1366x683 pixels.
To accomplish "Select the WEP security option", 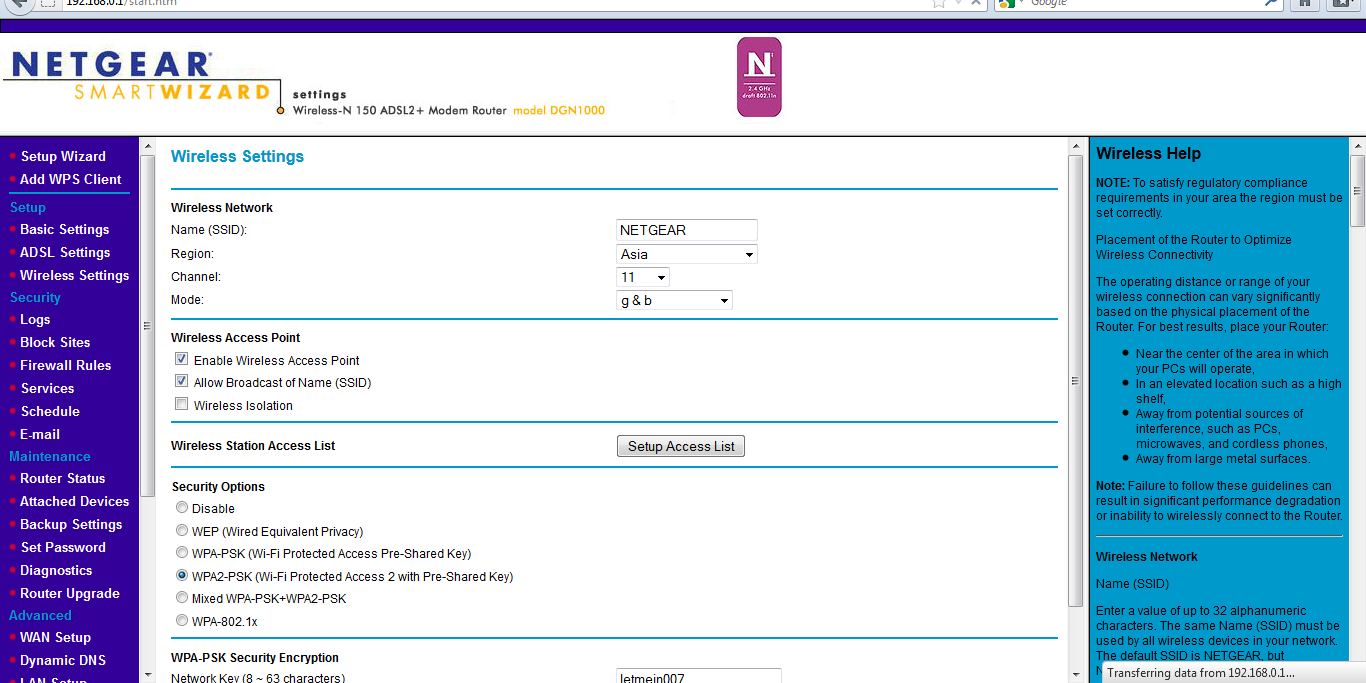I will 181,530.
